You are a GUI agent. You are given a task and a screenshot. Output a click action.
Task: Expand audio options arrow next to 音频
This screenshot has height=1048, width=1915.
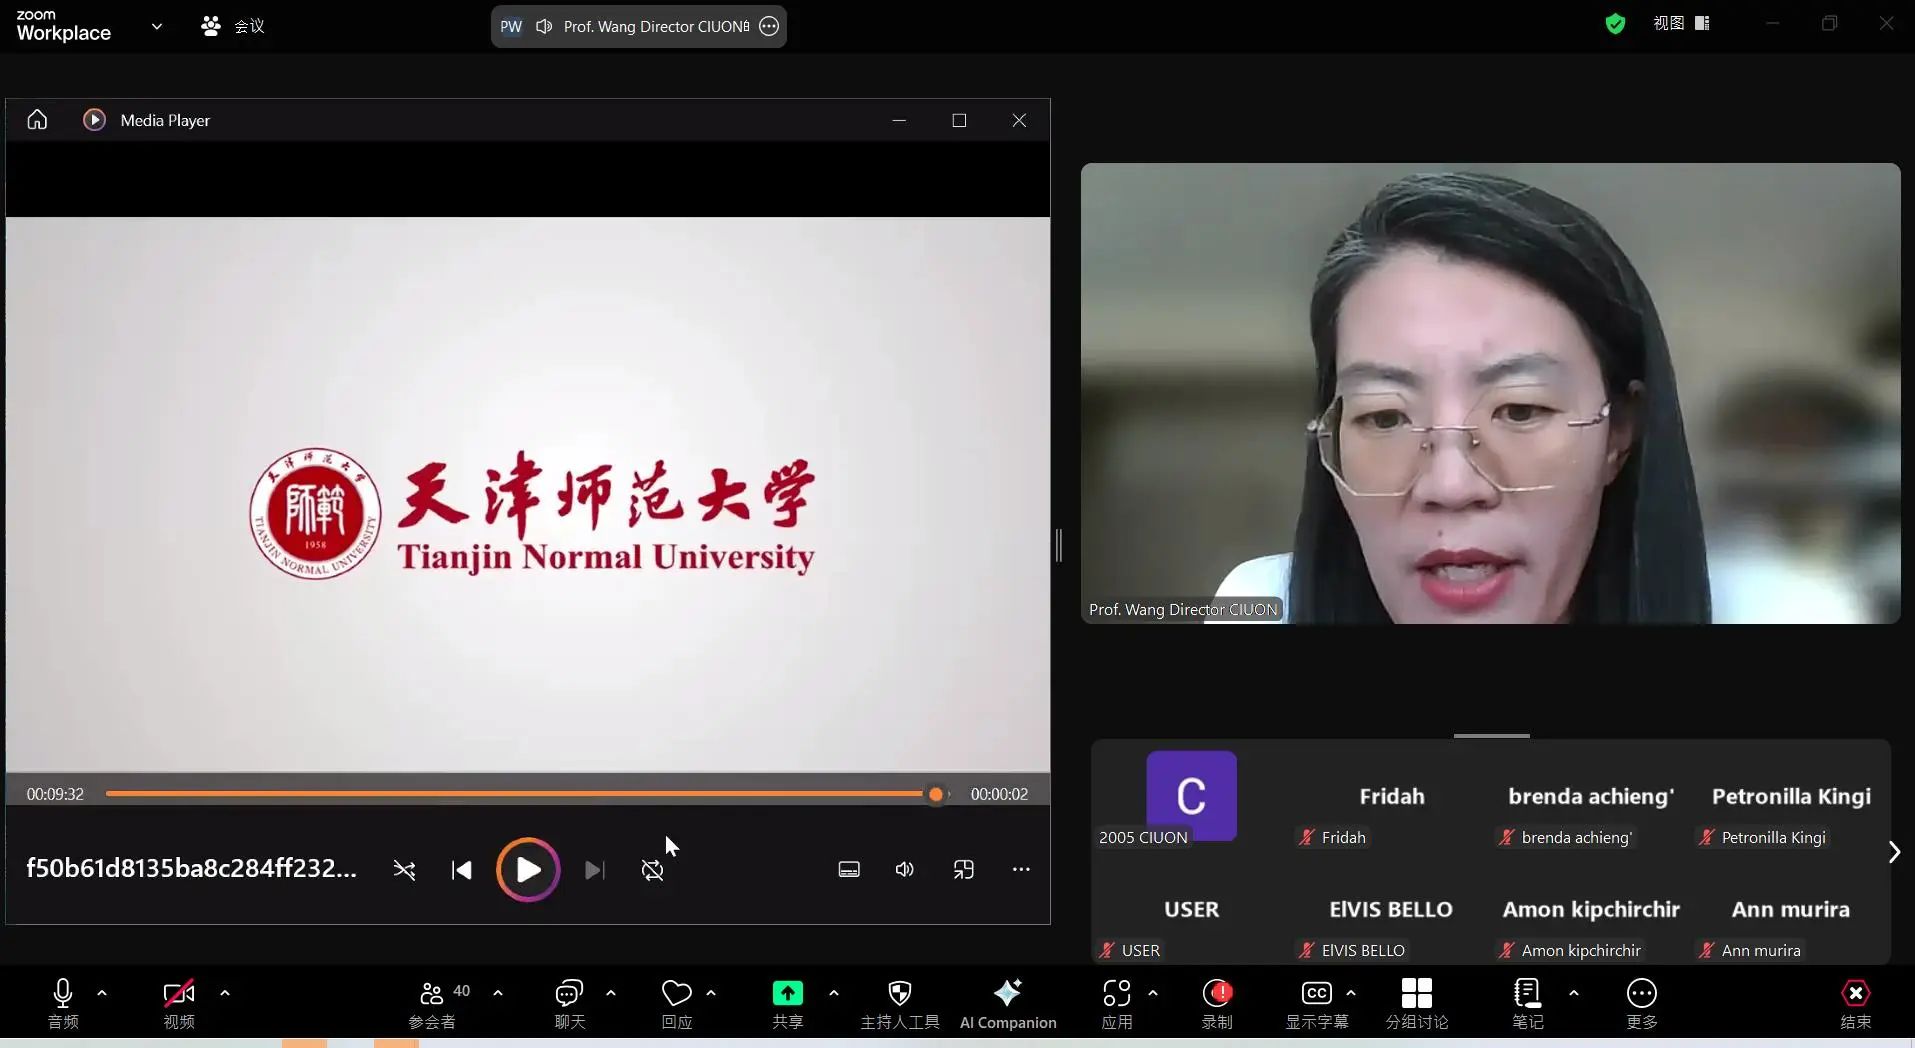tap(102, 993)
